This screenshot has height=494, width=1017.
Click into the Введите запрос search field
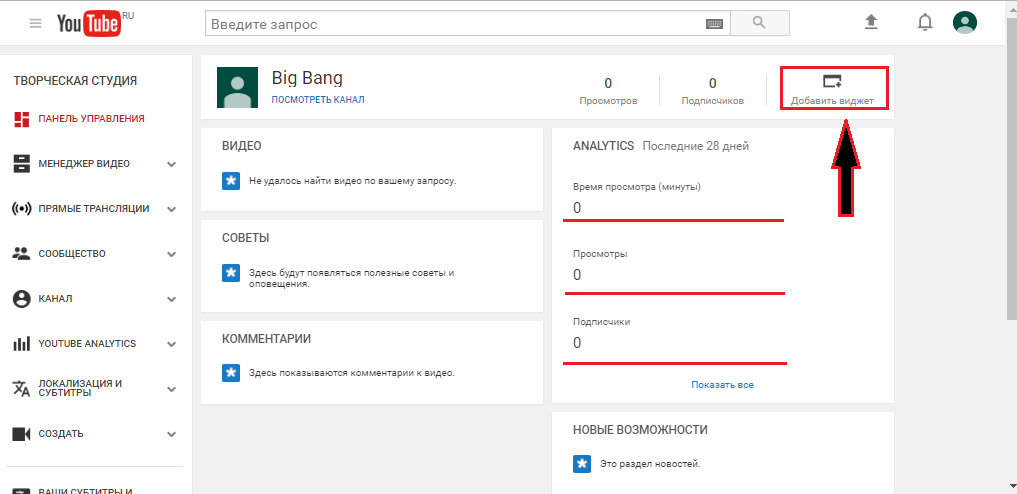tap(454, 24)
